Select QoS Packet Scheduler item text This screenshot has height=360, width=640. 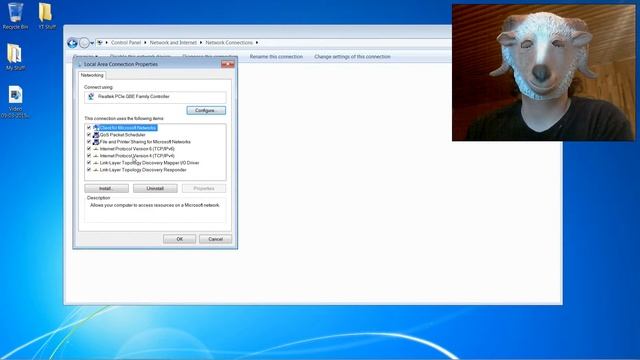(x=122, y=135)
